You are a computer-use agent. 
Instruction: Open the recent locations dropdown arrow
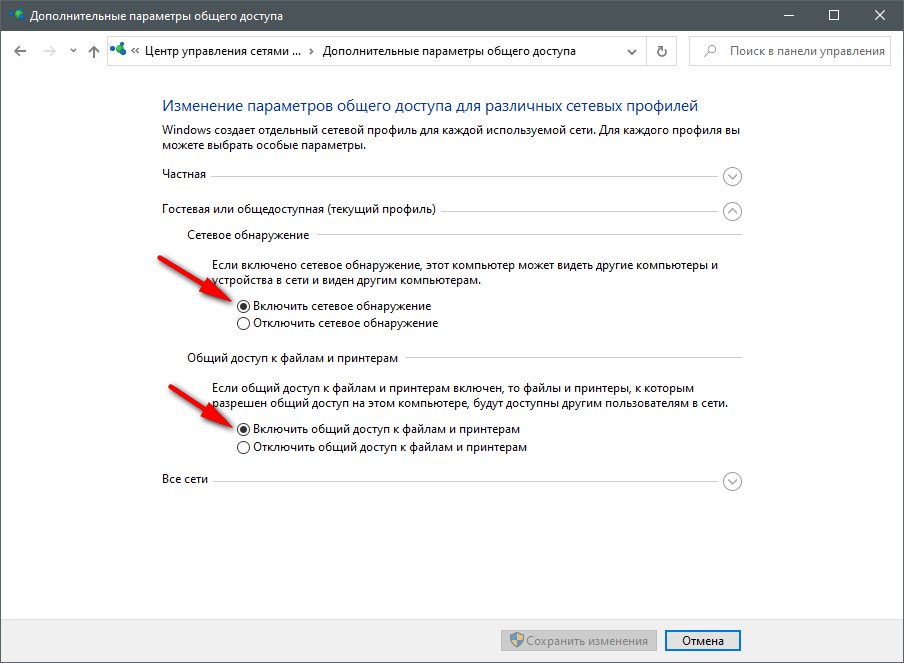pyautogui.click(x=72, y=51)
